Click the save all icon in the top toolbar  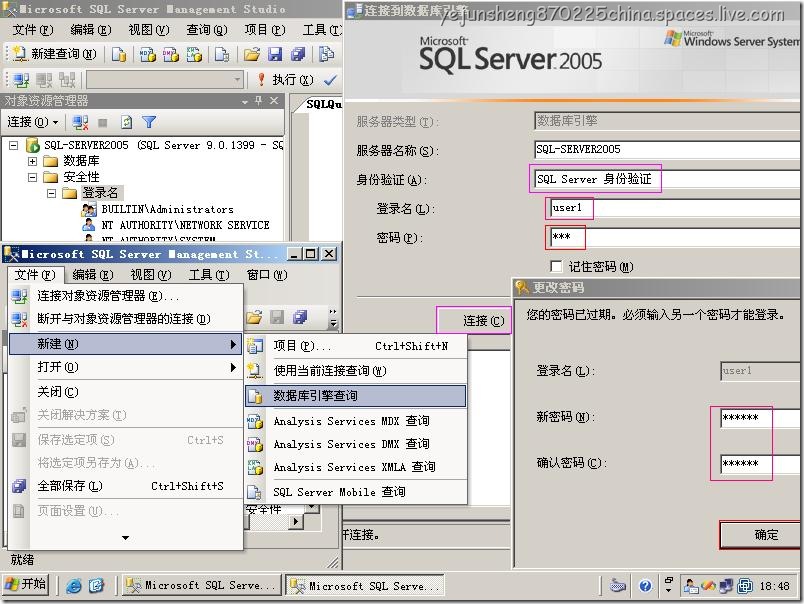[298, 54]
